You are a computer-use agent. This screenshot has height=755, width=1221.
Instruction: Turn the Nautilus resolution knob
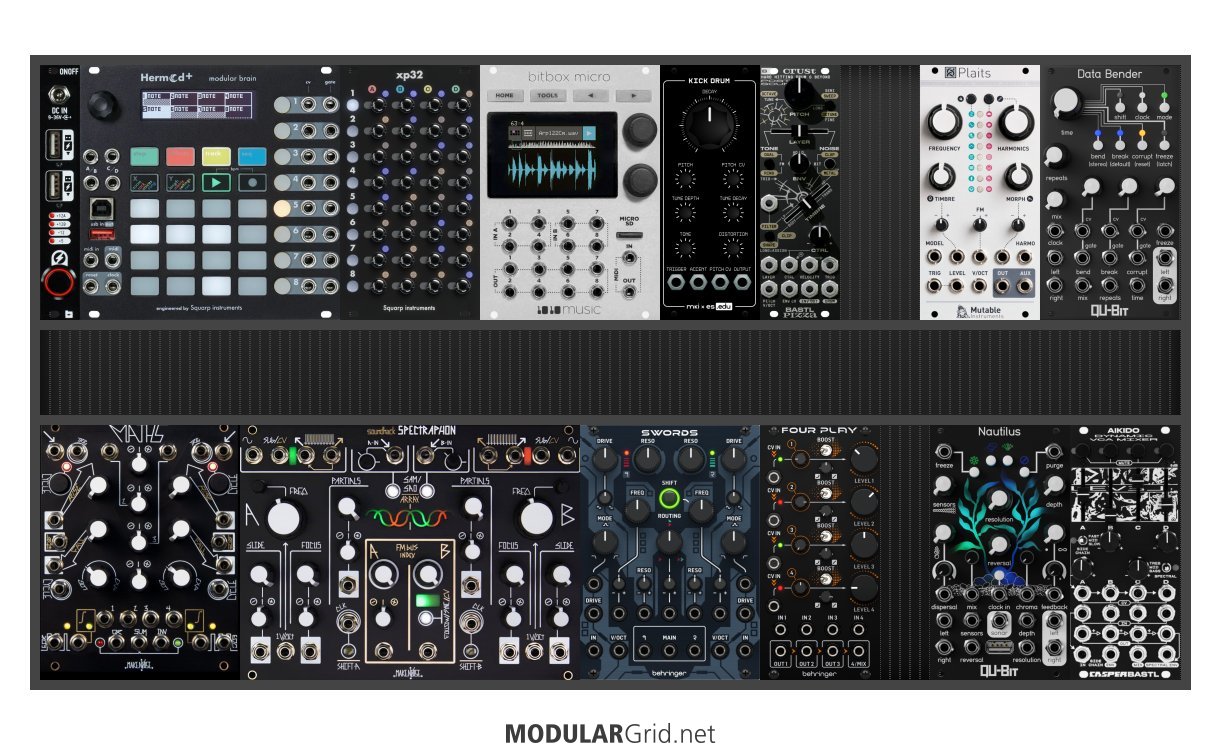(x=999, y=500)
